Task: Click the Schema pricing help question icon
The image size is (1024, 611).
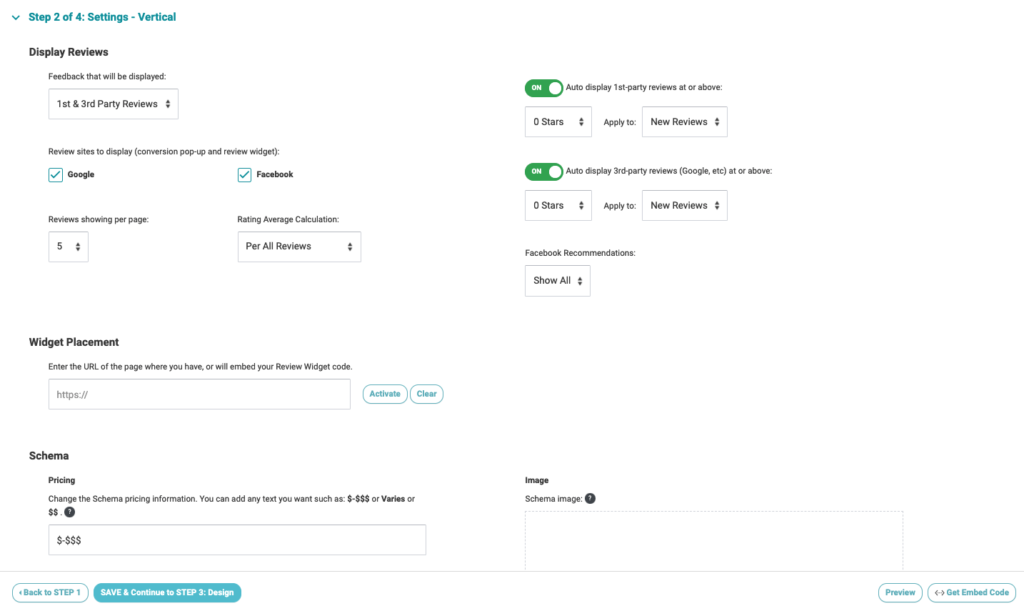Action: coord(69,512)
